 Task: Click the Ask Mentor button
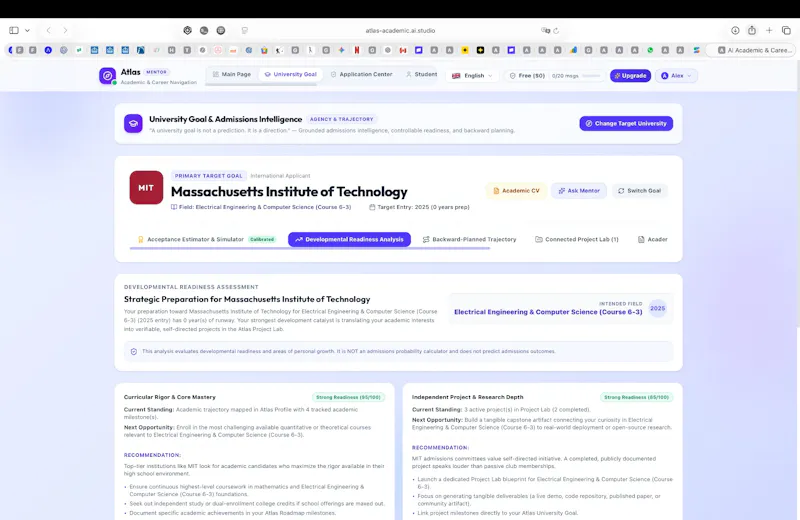pyautogui.click(x=579, y=191)
